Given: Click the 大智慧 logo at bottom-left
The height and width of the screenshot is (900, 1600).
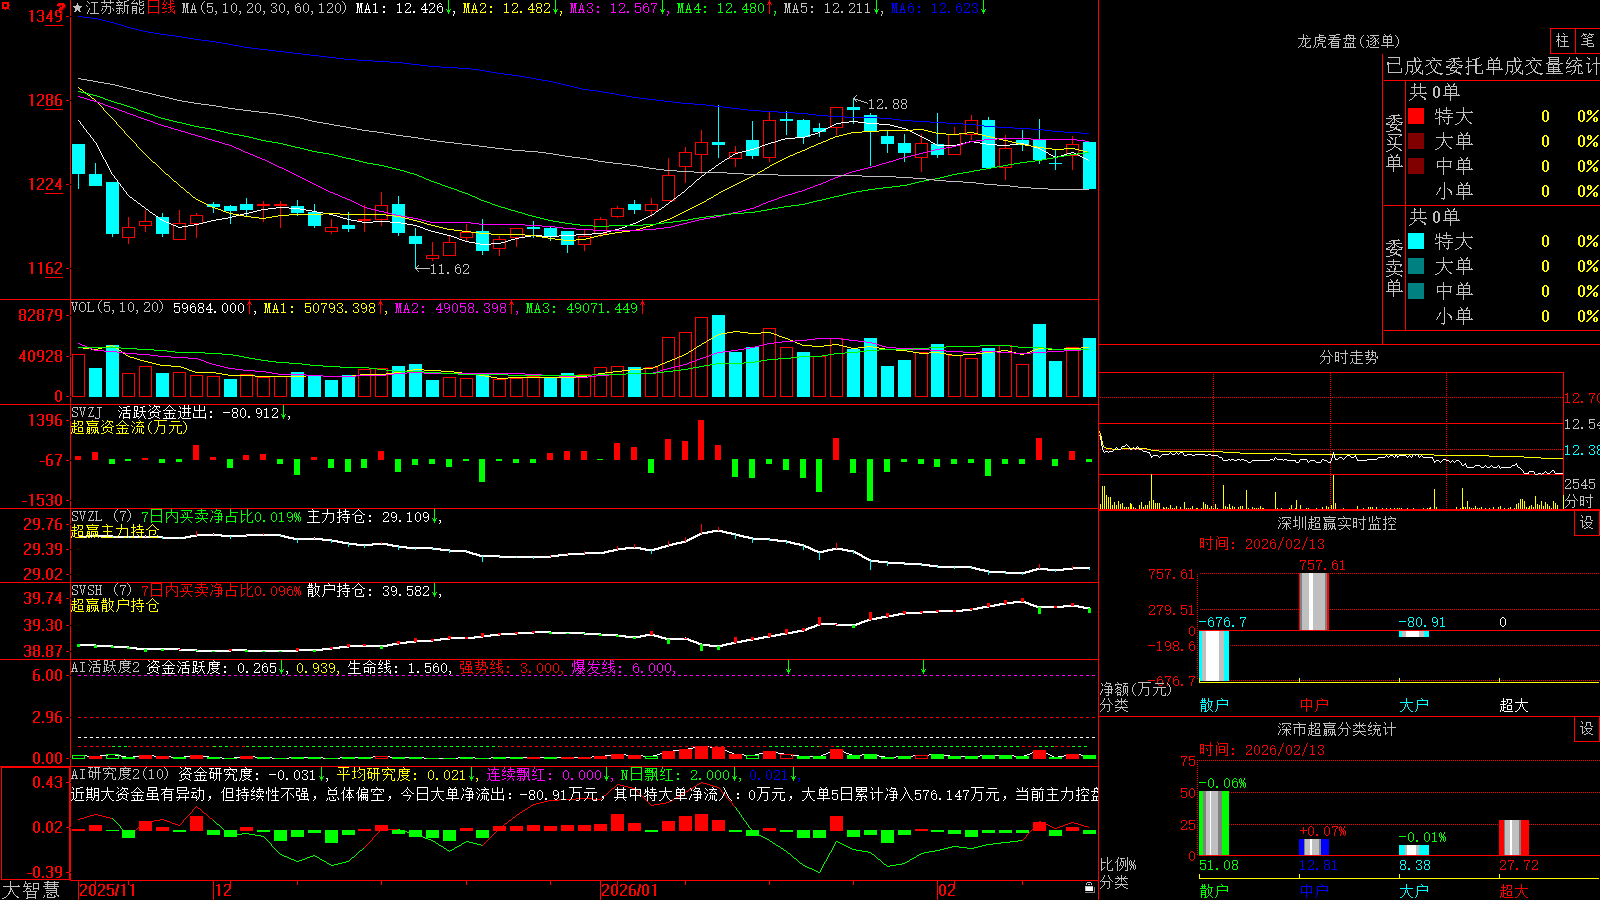Looking at the screenshot, I should click(x=31, y=890).
